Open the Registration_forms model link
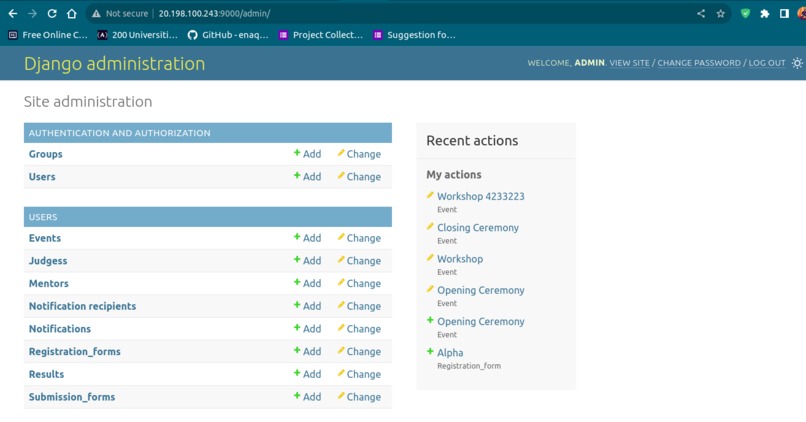Image resolution: width=806 pixels, height=422 pixels. tap(75, 352)
